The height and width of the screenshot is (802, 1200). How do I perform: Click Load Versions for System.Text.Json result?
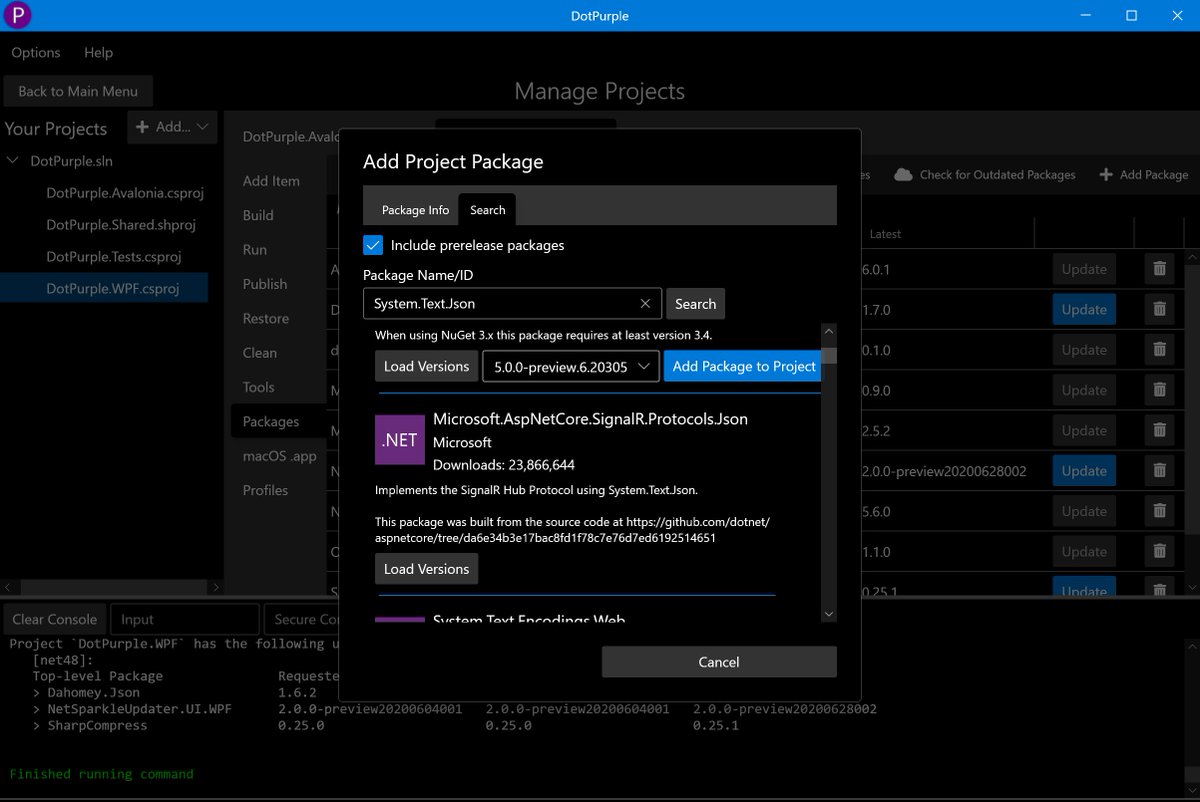coord(426,367)
